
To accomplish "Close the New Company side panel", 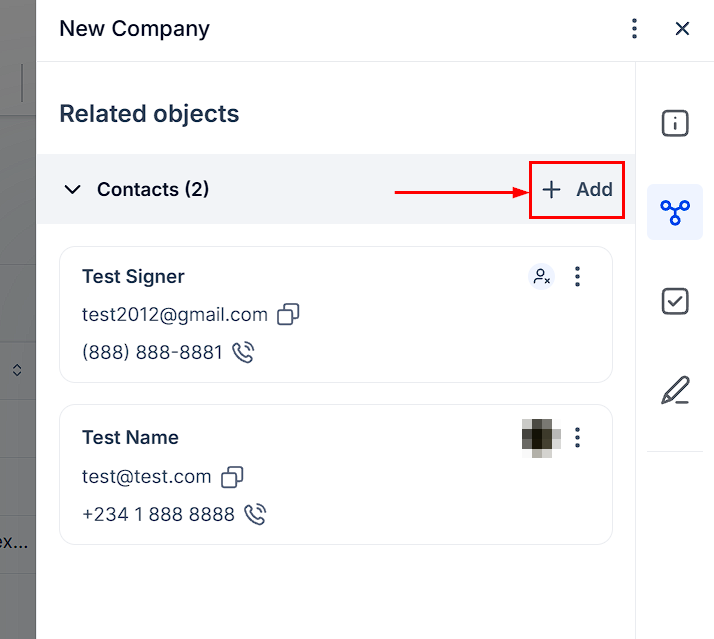I will (x=682, y=29).
